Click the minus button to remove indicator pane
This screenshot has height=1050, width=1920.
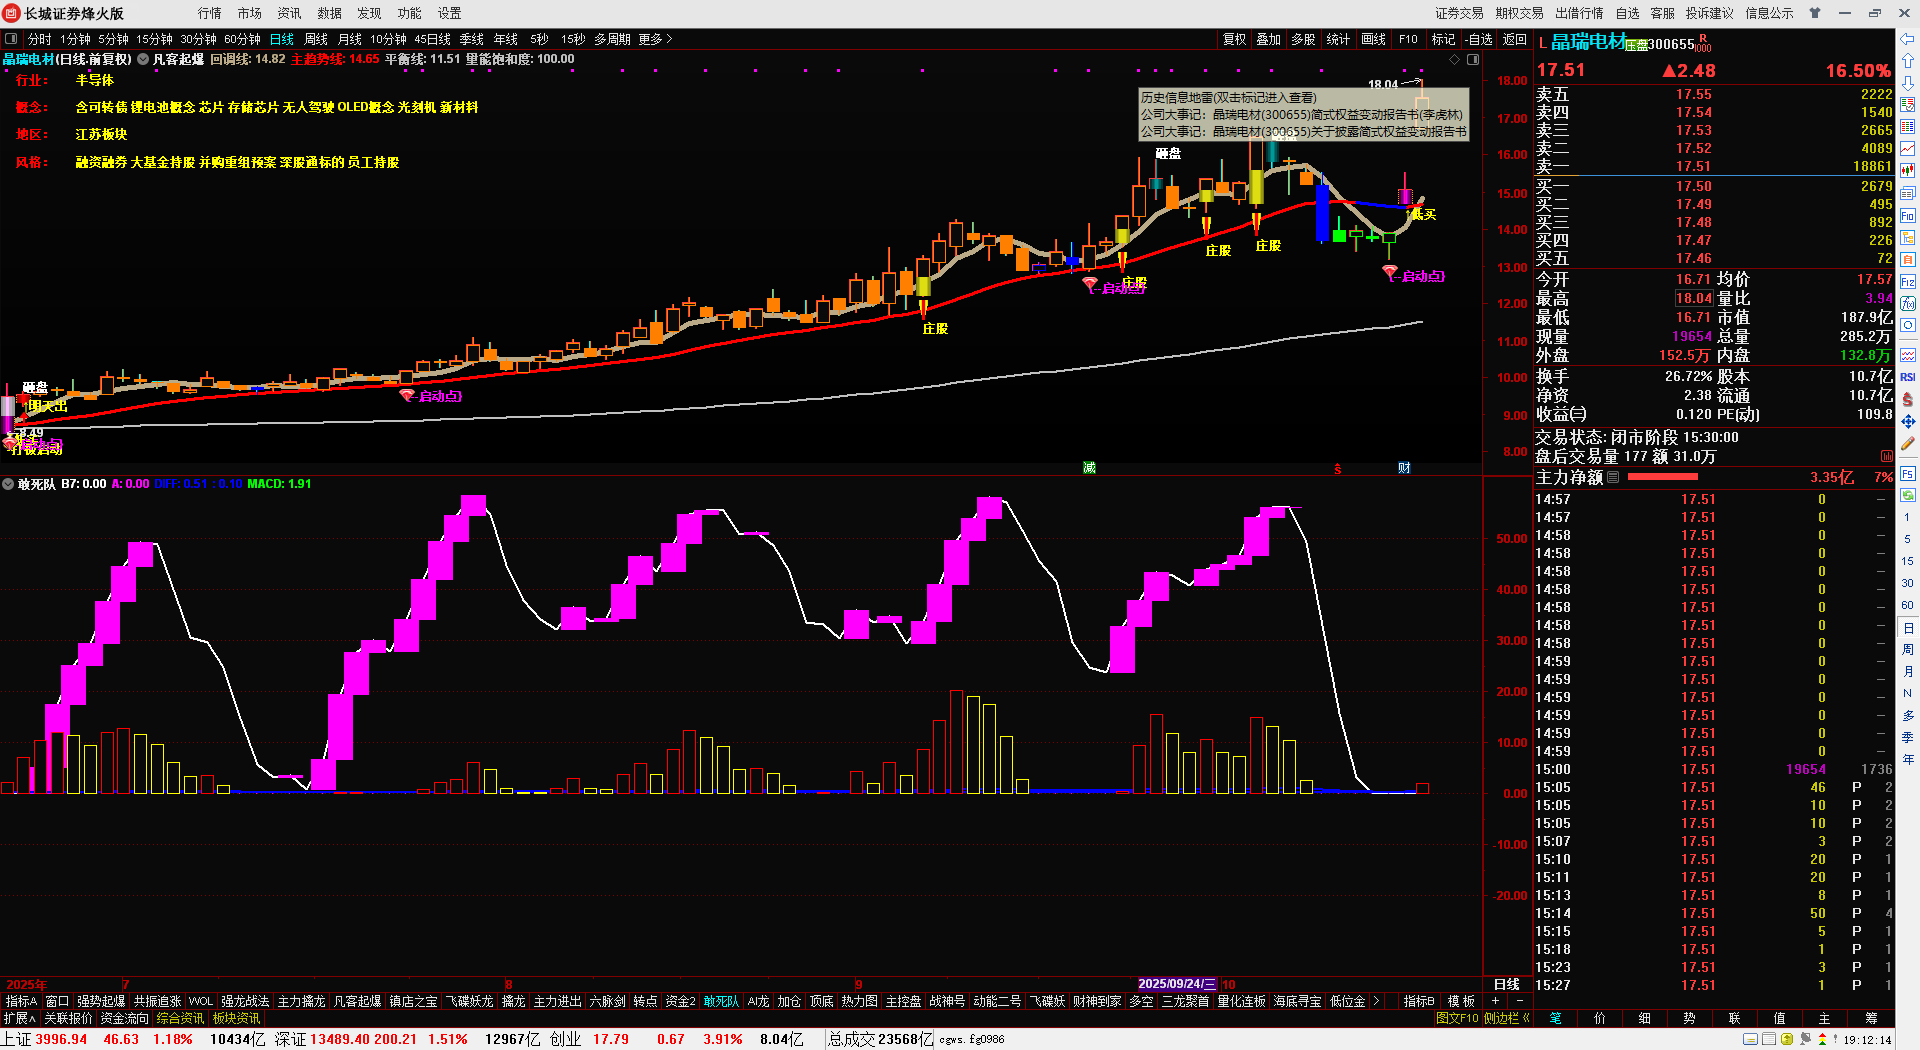1519,1001
